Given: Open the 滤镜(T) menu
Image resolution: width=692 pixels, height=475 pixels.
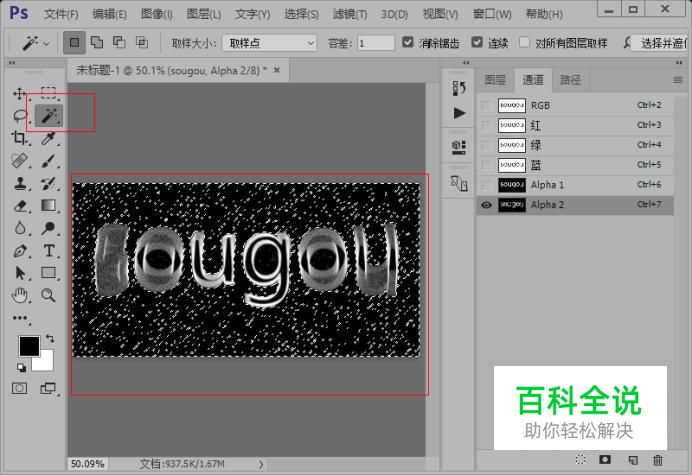Looking at the screenshot, I should (x=350, y=14).
